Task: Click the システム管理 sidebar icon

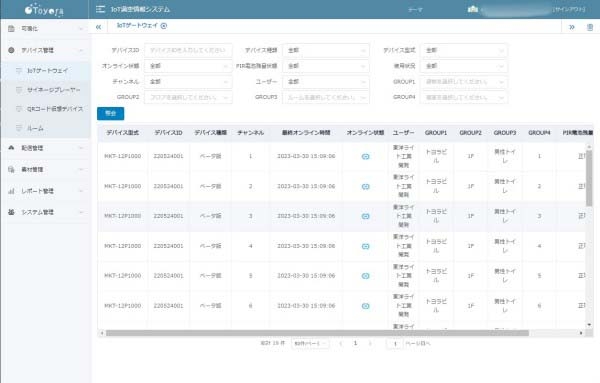Action: coord(11,212)
